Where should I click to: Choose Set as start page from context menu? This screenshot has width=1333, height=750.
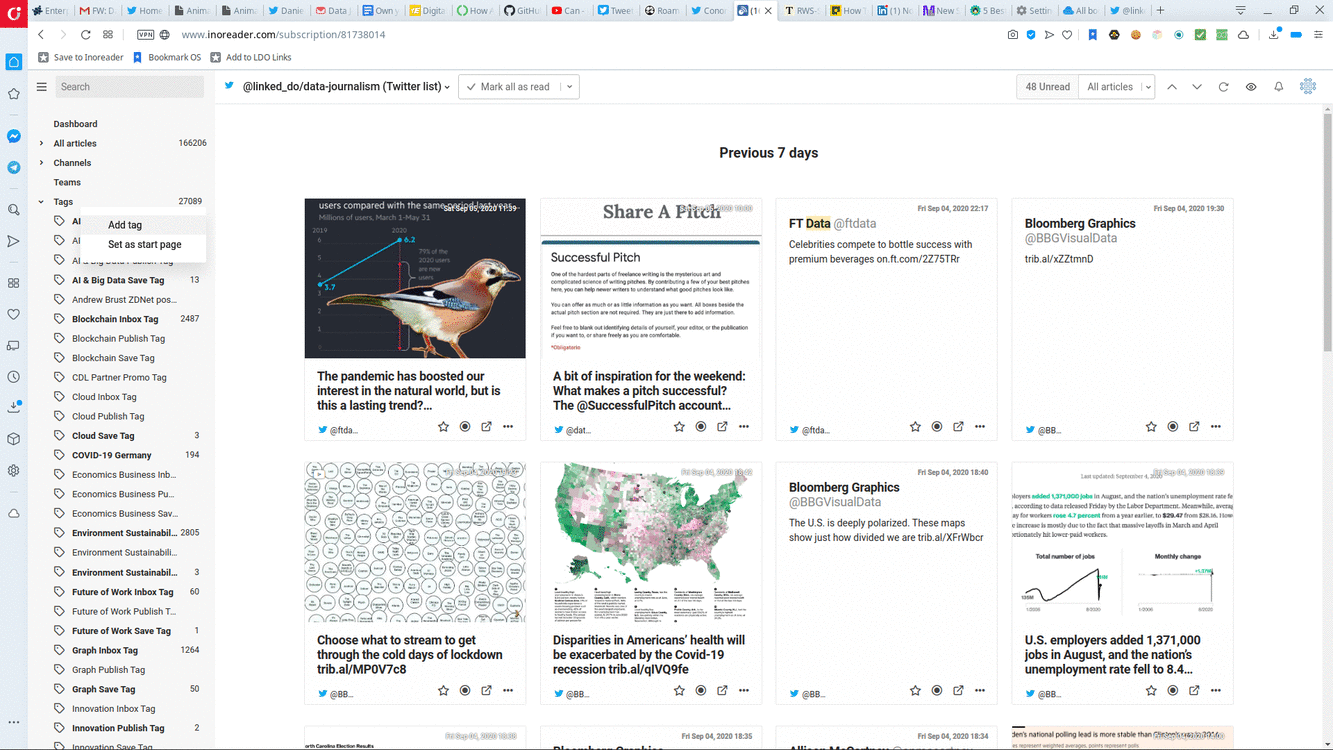pyautogui.click(x=145, y=245)
